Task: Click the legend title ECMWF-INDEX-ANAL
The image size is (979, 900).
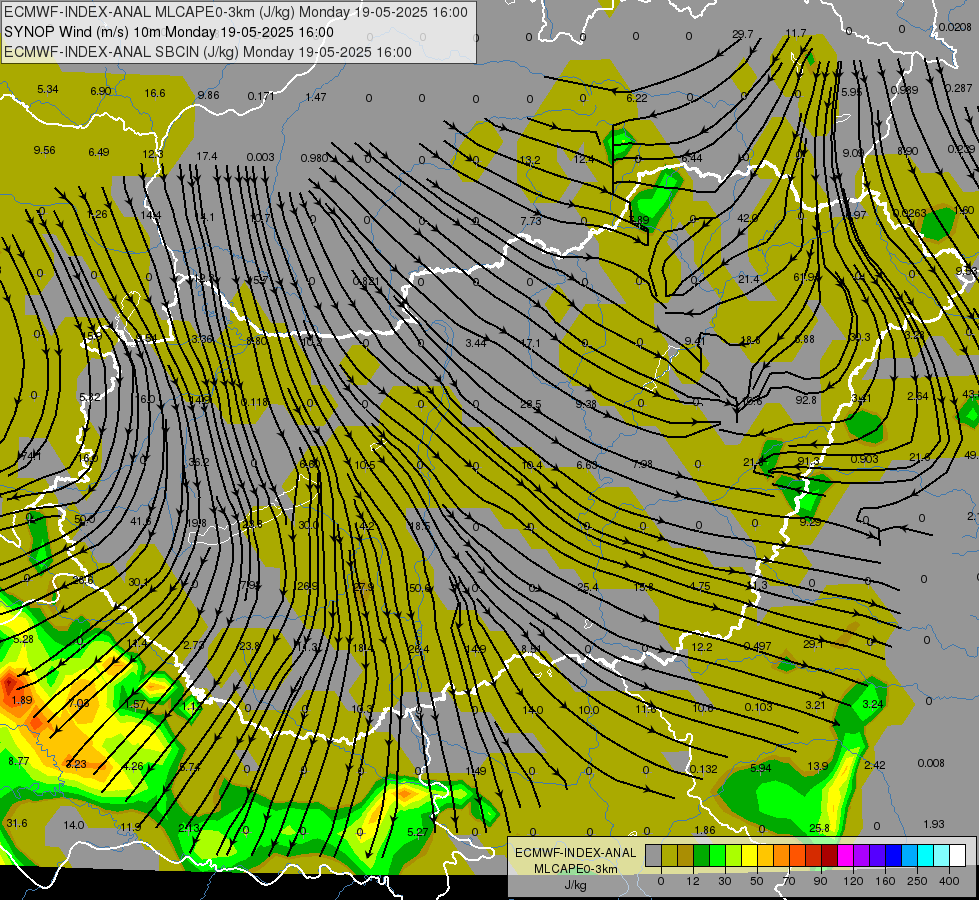Action: click(x=575, y=853)
